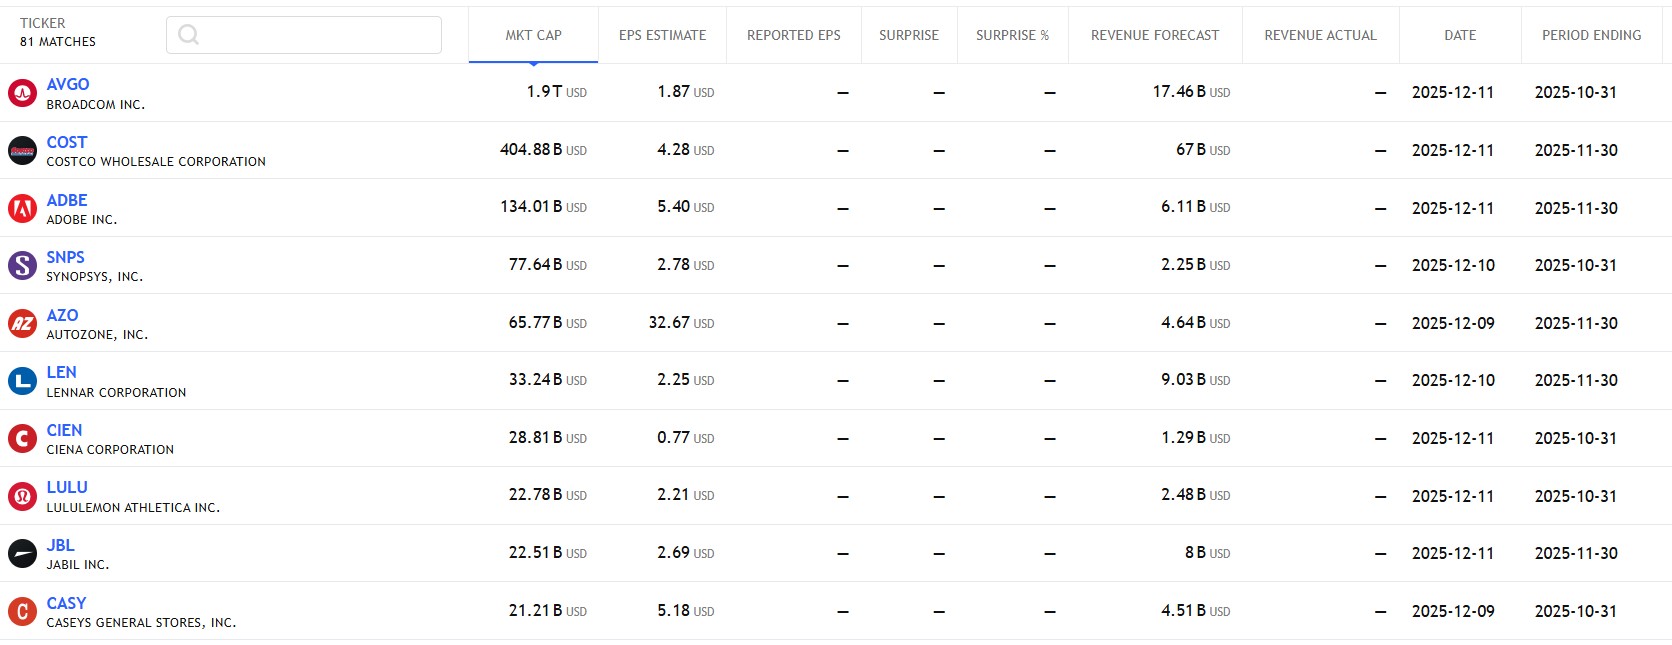Click the Caseys General Stores logo icon
This screenshot has height=645, width=1672.
point(22,611)
